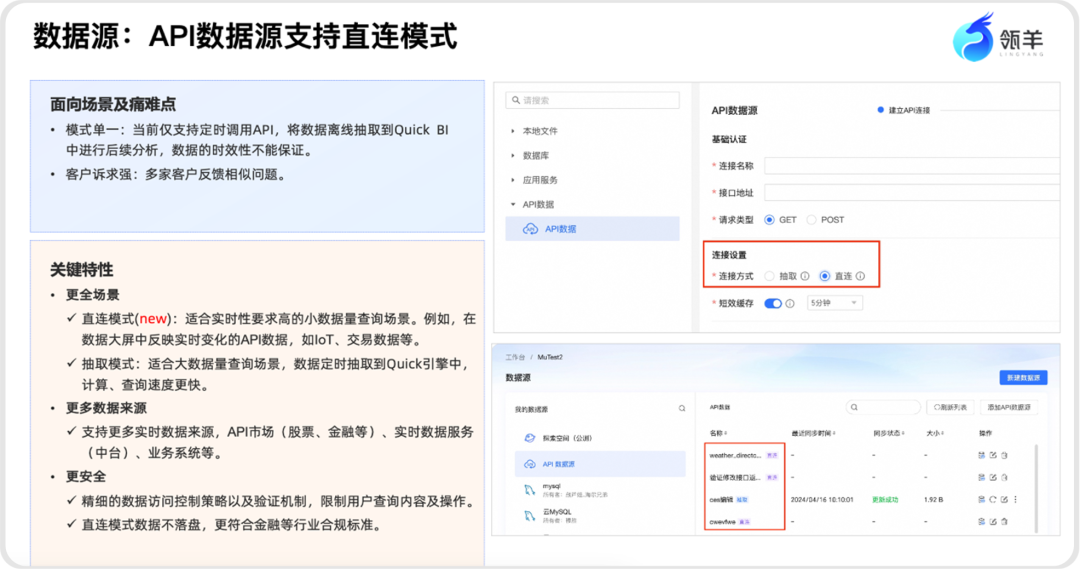Click the info icon next to 抽取
The image size is (1080, 569).
804,276
